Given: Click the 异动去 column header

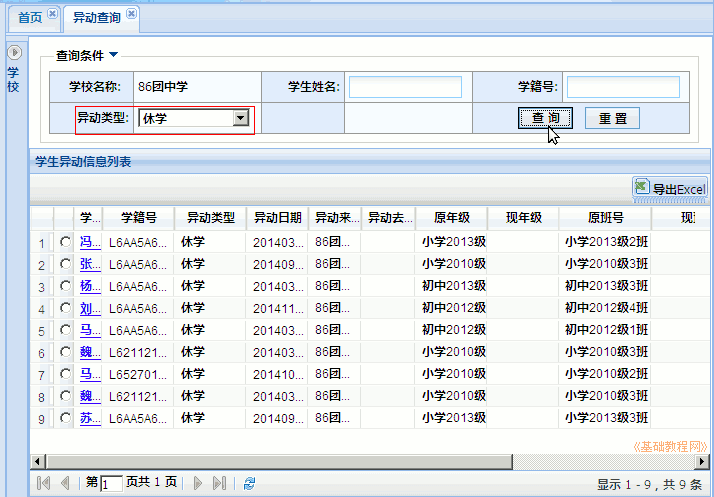Looking at the screenshot, I should tap(388, 218).
